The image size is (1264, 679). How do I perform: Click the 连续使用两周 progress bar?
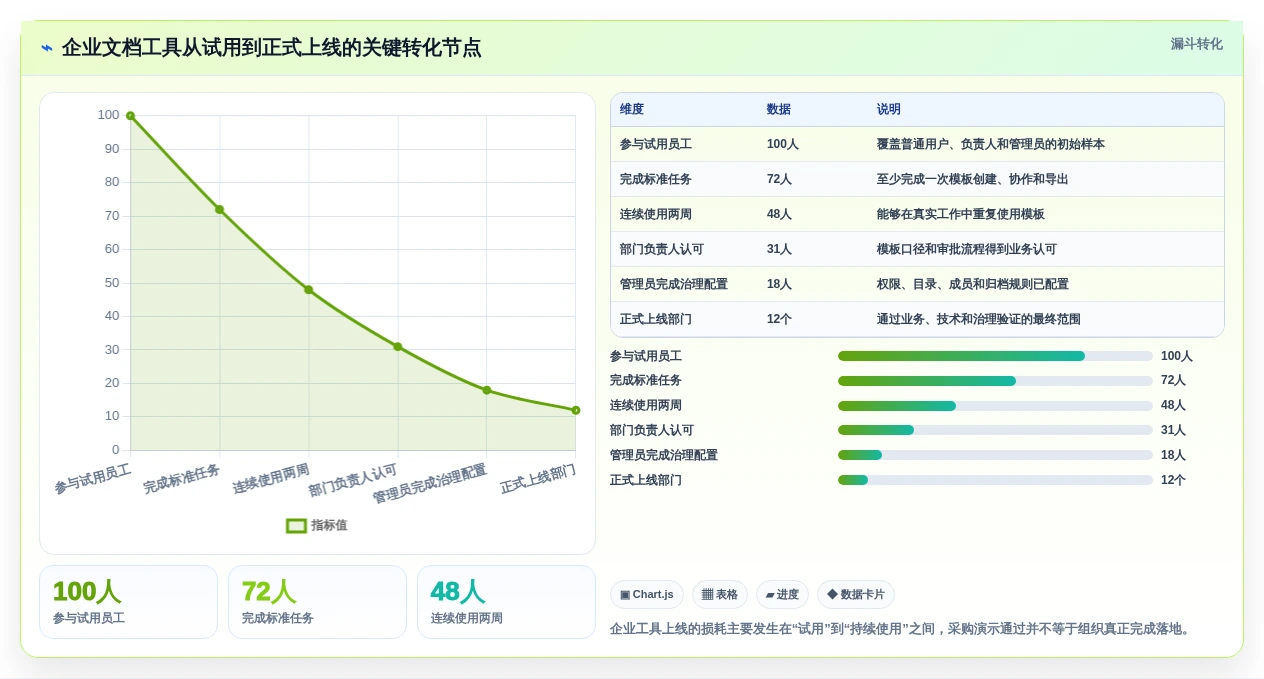click(995, 406)
